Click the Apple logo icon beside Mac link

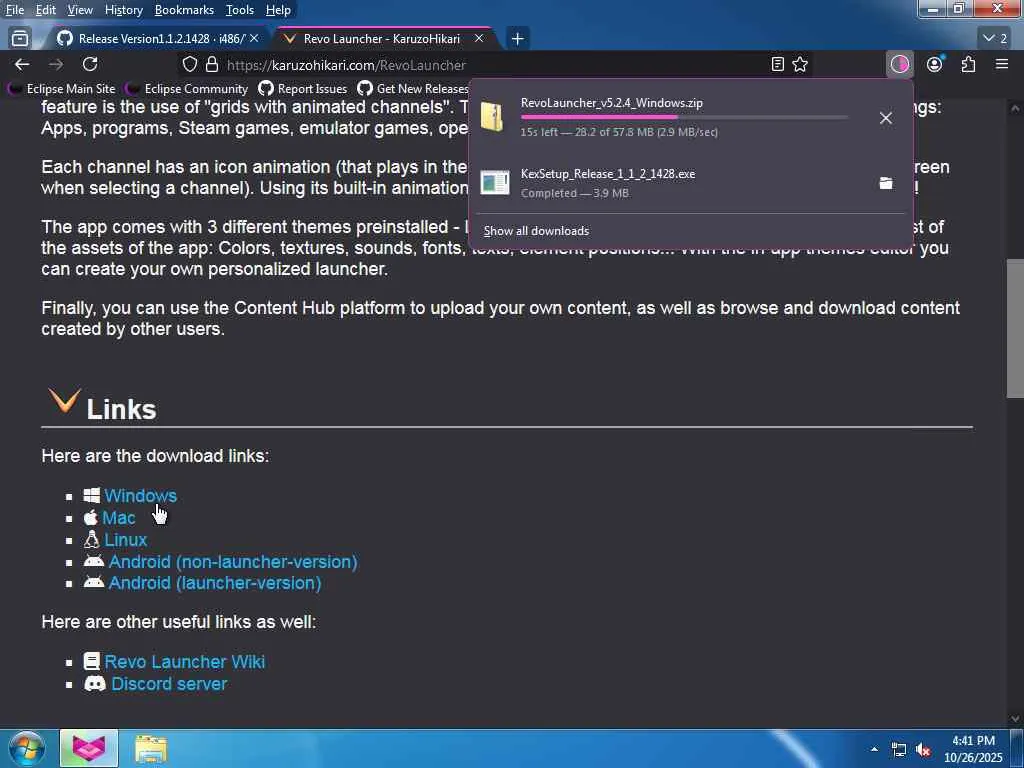91,518
